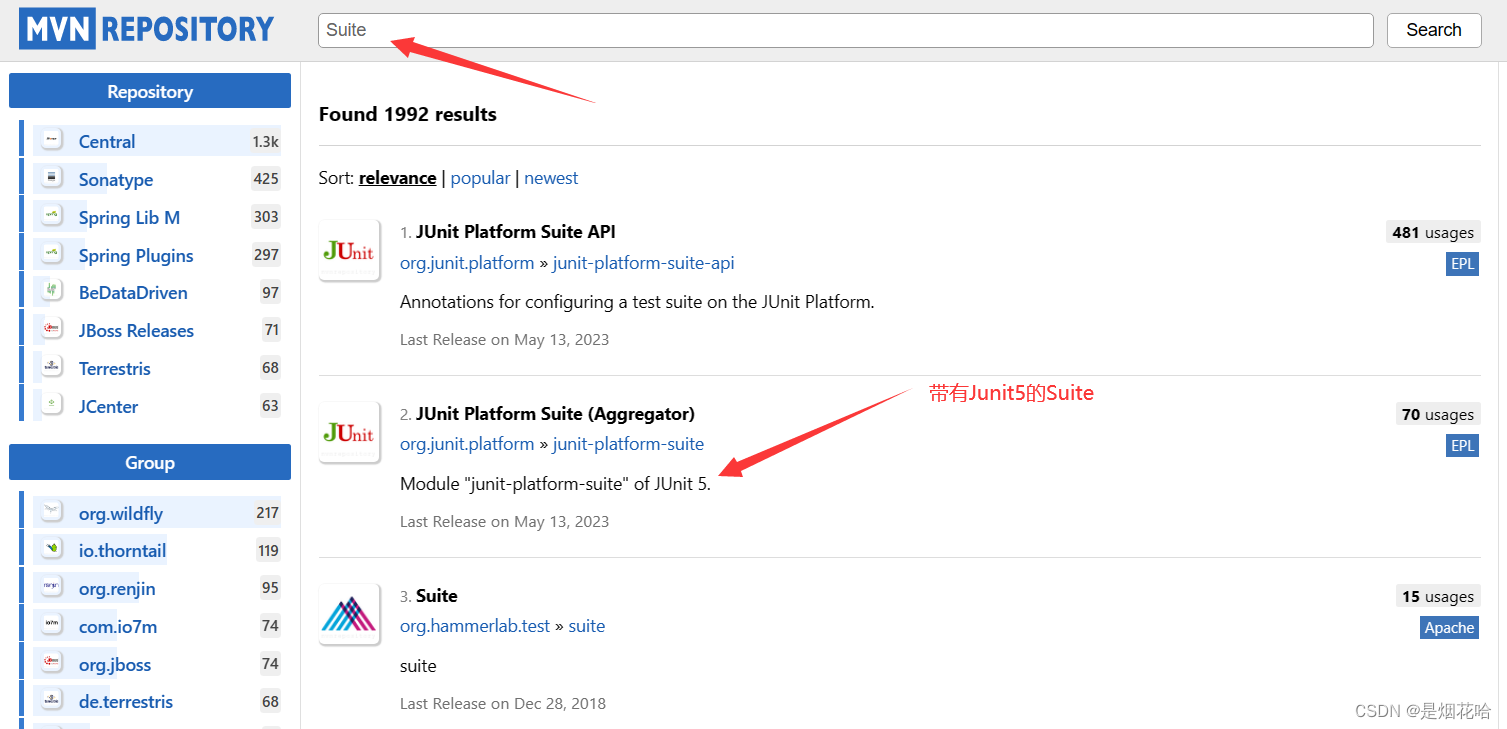Open the MVN Repository home logo

pyautogui.click(x=146, y=30)
